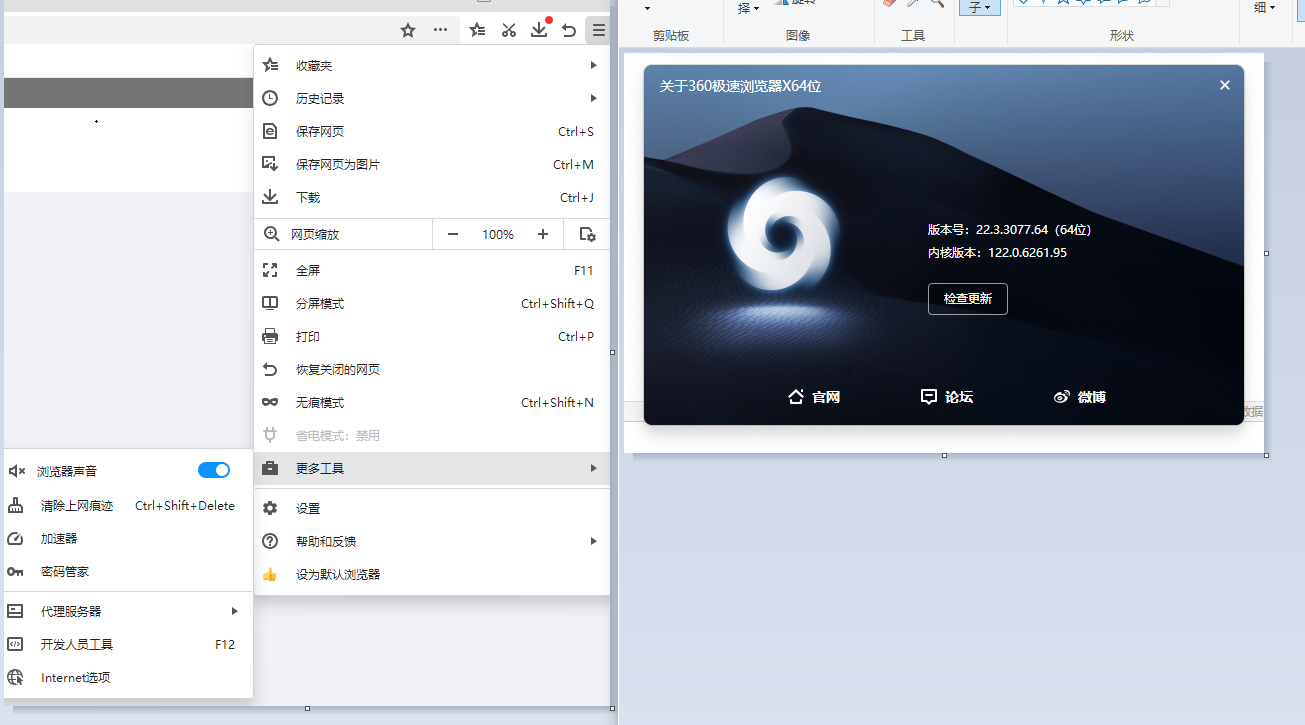Click the 形状 group label in Paint

(x=1122, y=36)
